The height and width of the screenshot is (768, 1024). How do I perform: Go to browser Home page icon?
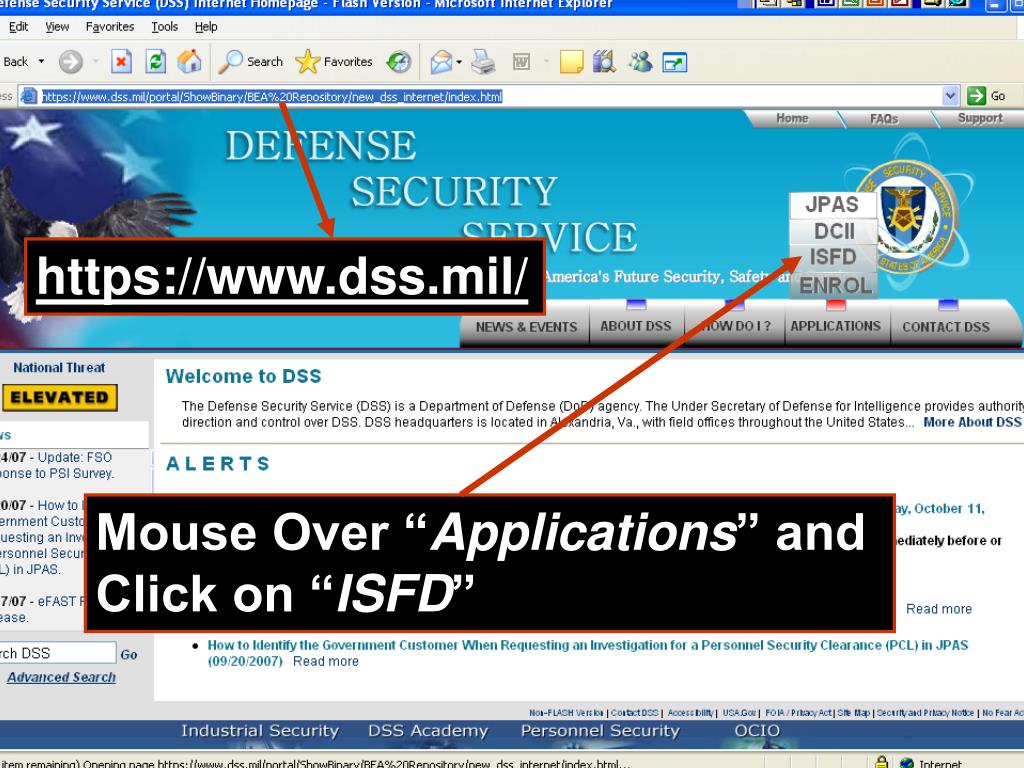(189, 62)
